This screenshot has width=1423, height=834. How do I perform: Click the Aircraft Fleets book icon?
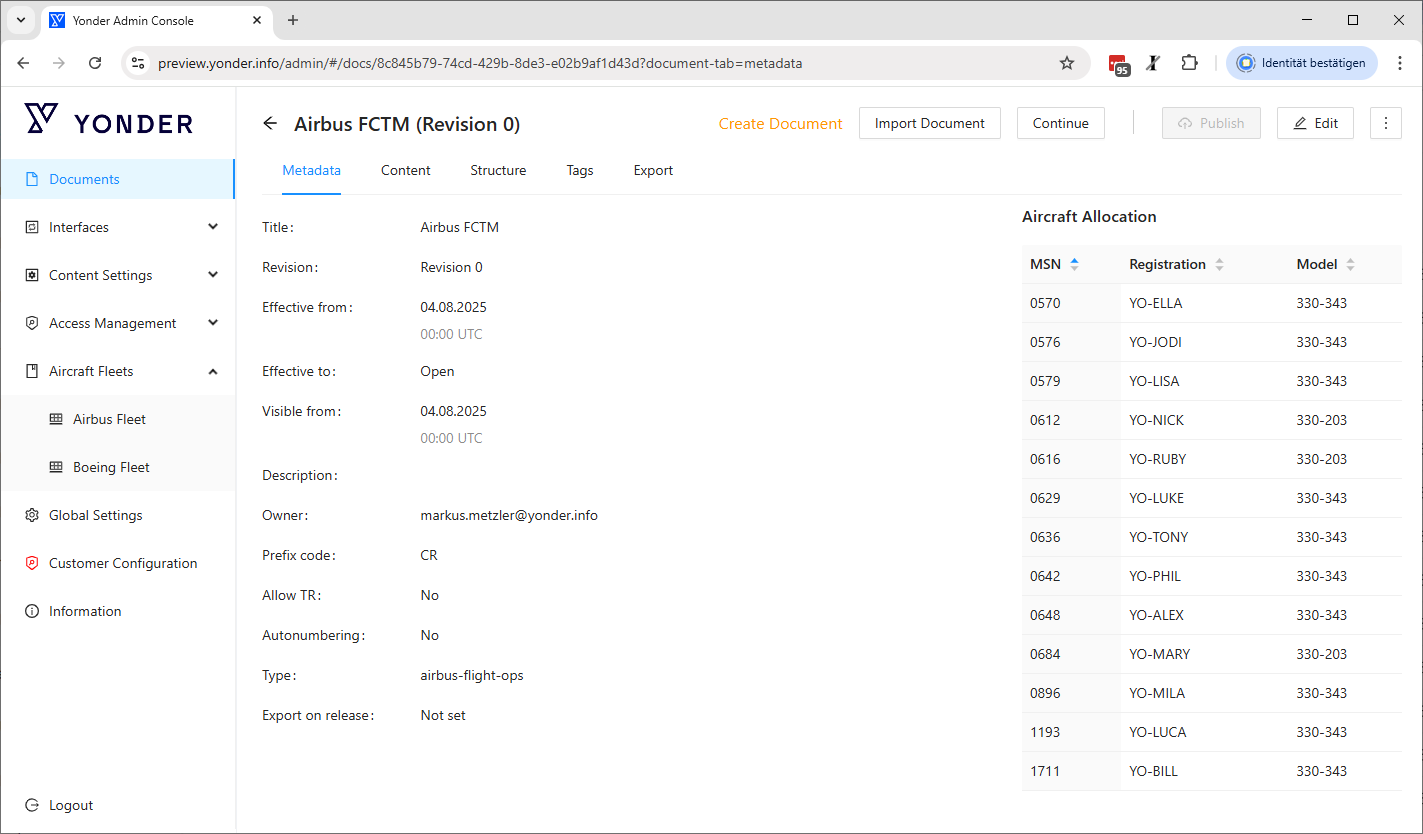[31, 371]
